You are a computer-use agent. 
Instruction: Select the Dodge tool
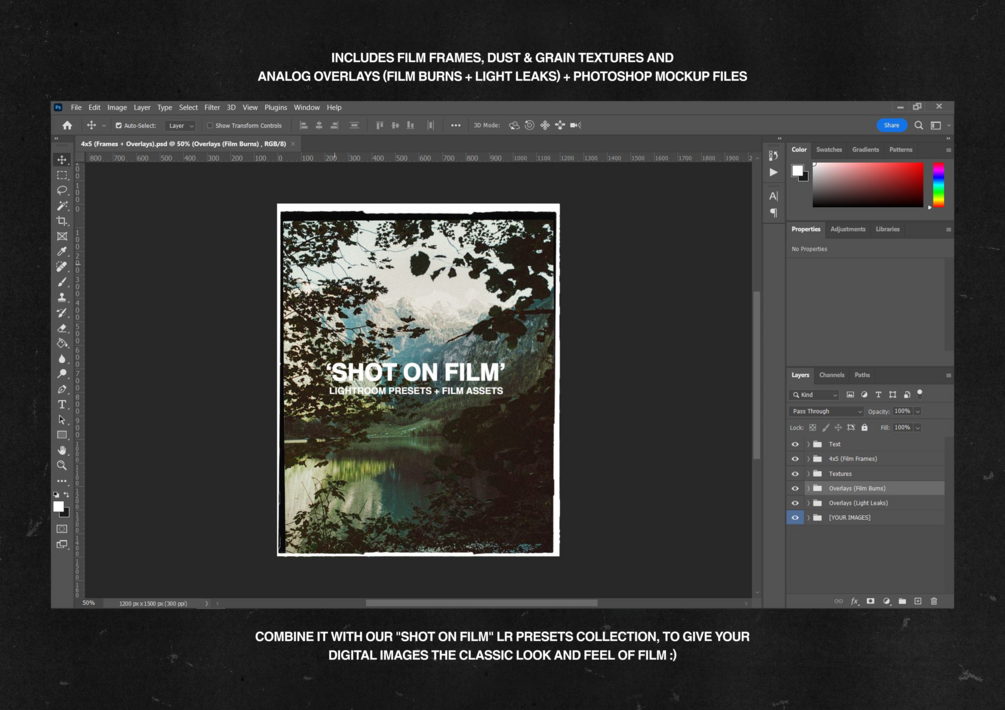(62, 374)
